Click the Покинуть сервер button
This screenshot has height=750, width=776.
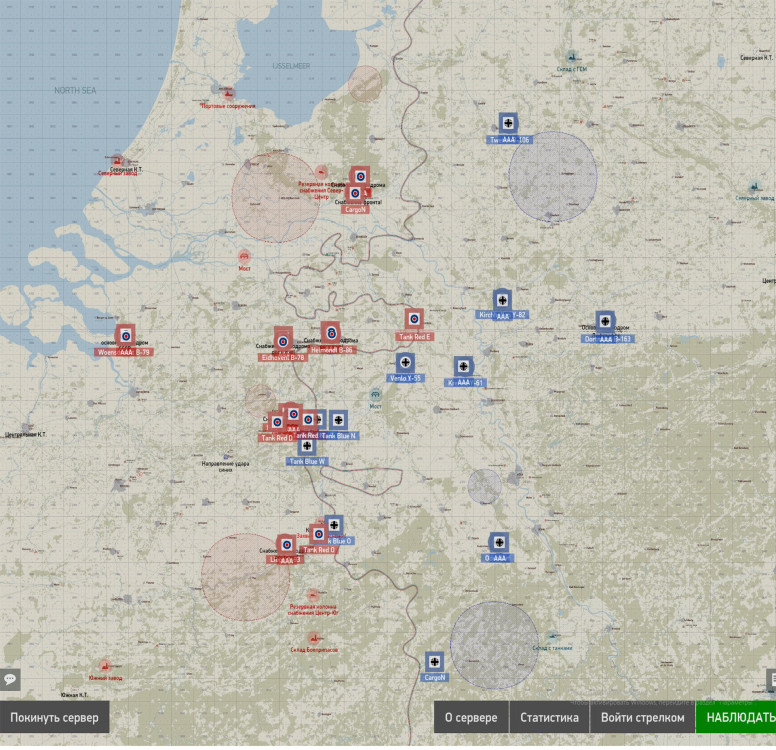(x=54, y=717)
